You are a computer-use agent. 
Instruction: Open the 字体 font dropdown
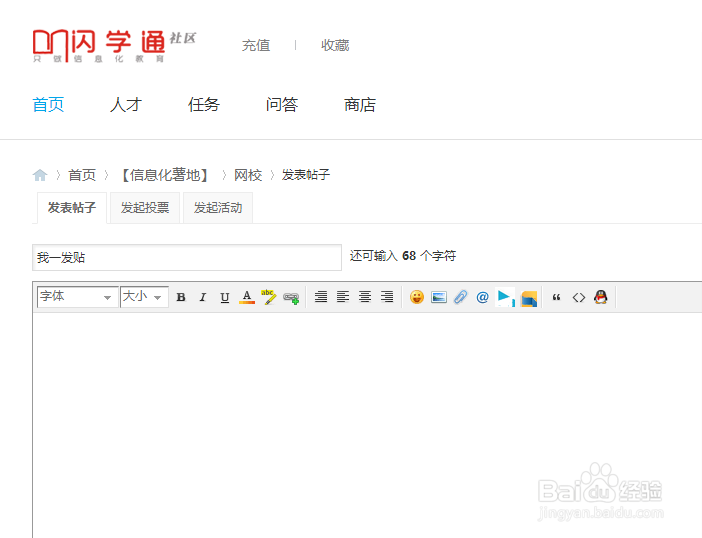click(77, 297)
